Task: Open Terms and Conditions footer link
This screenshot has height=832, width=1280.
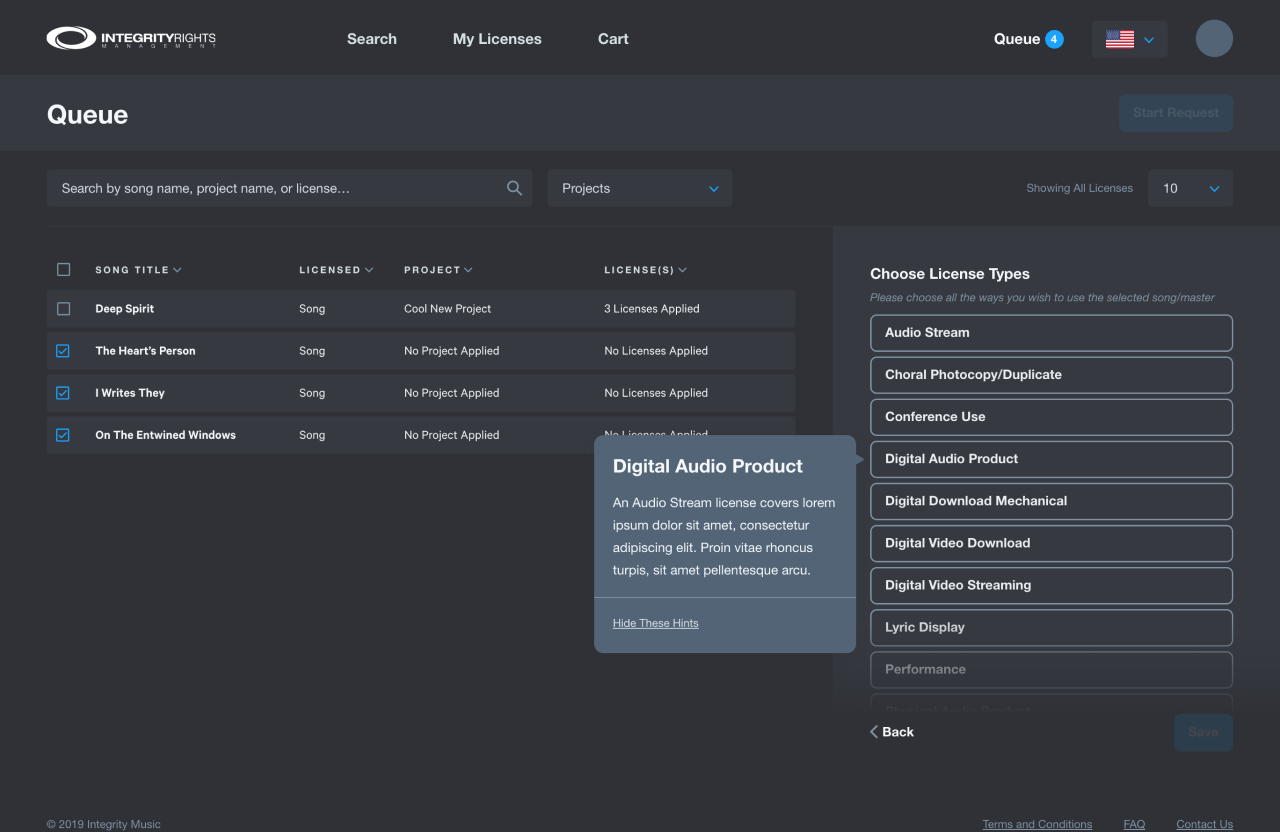Action: point(1037,824)
